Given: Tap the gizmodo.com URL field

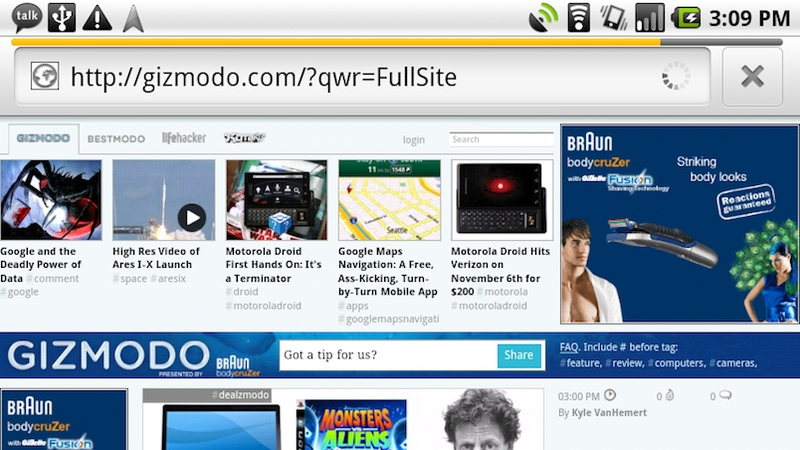Looking at the screenshot, I should point(362,77).
